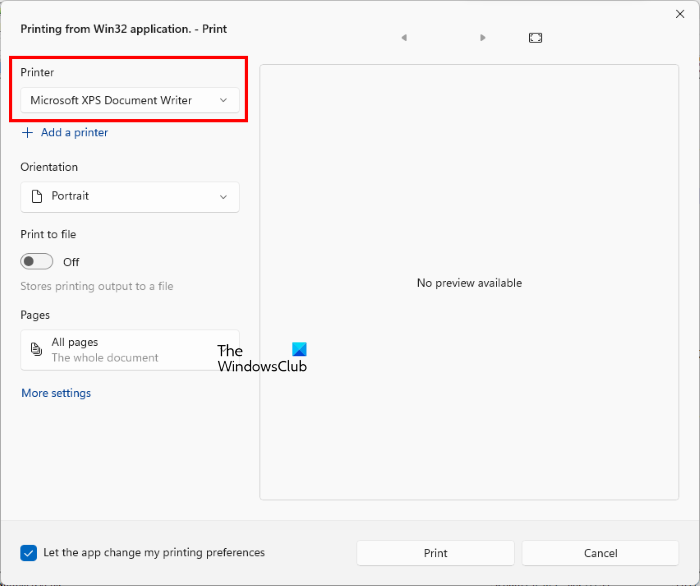This screenshot has height=586, width=700.
Task: Open the Pages All pages dropdown
Action: click(x=130, y=350)
